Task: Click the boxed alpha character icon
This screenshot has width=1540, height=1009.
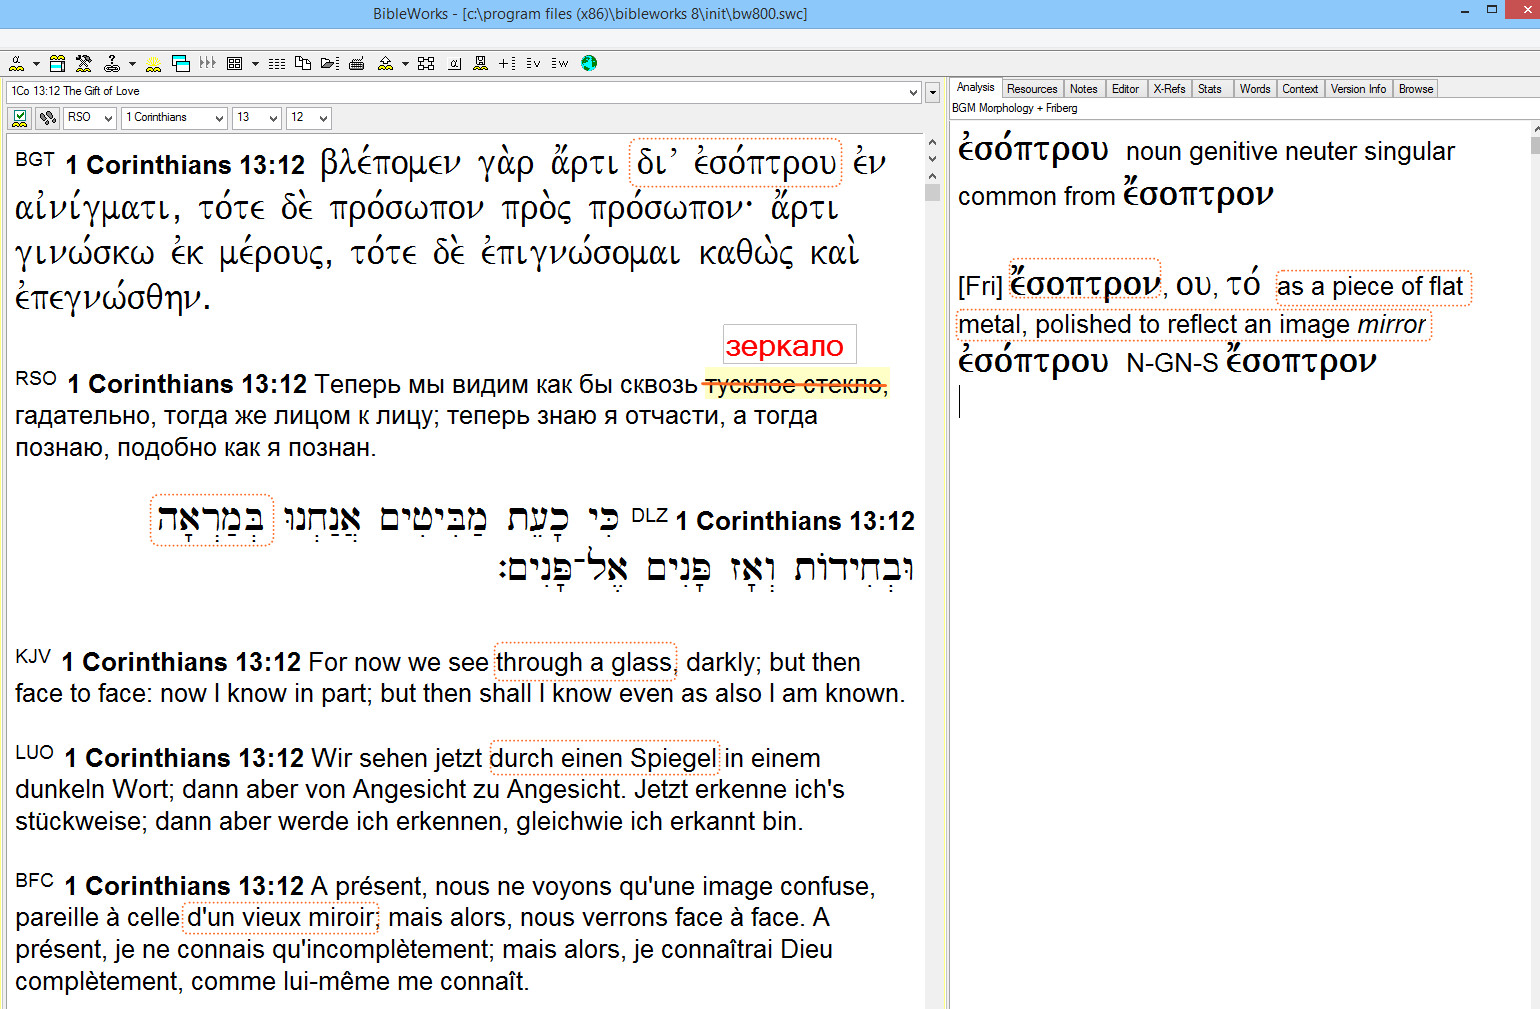Action: point(454,64)
